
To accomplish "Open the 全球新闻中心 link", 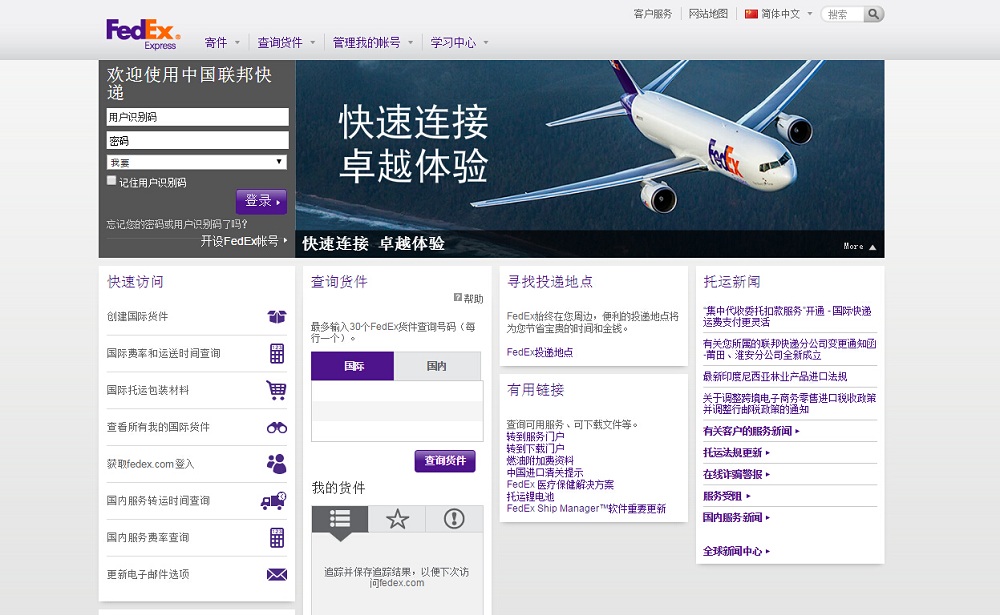I will pos(736,551).
